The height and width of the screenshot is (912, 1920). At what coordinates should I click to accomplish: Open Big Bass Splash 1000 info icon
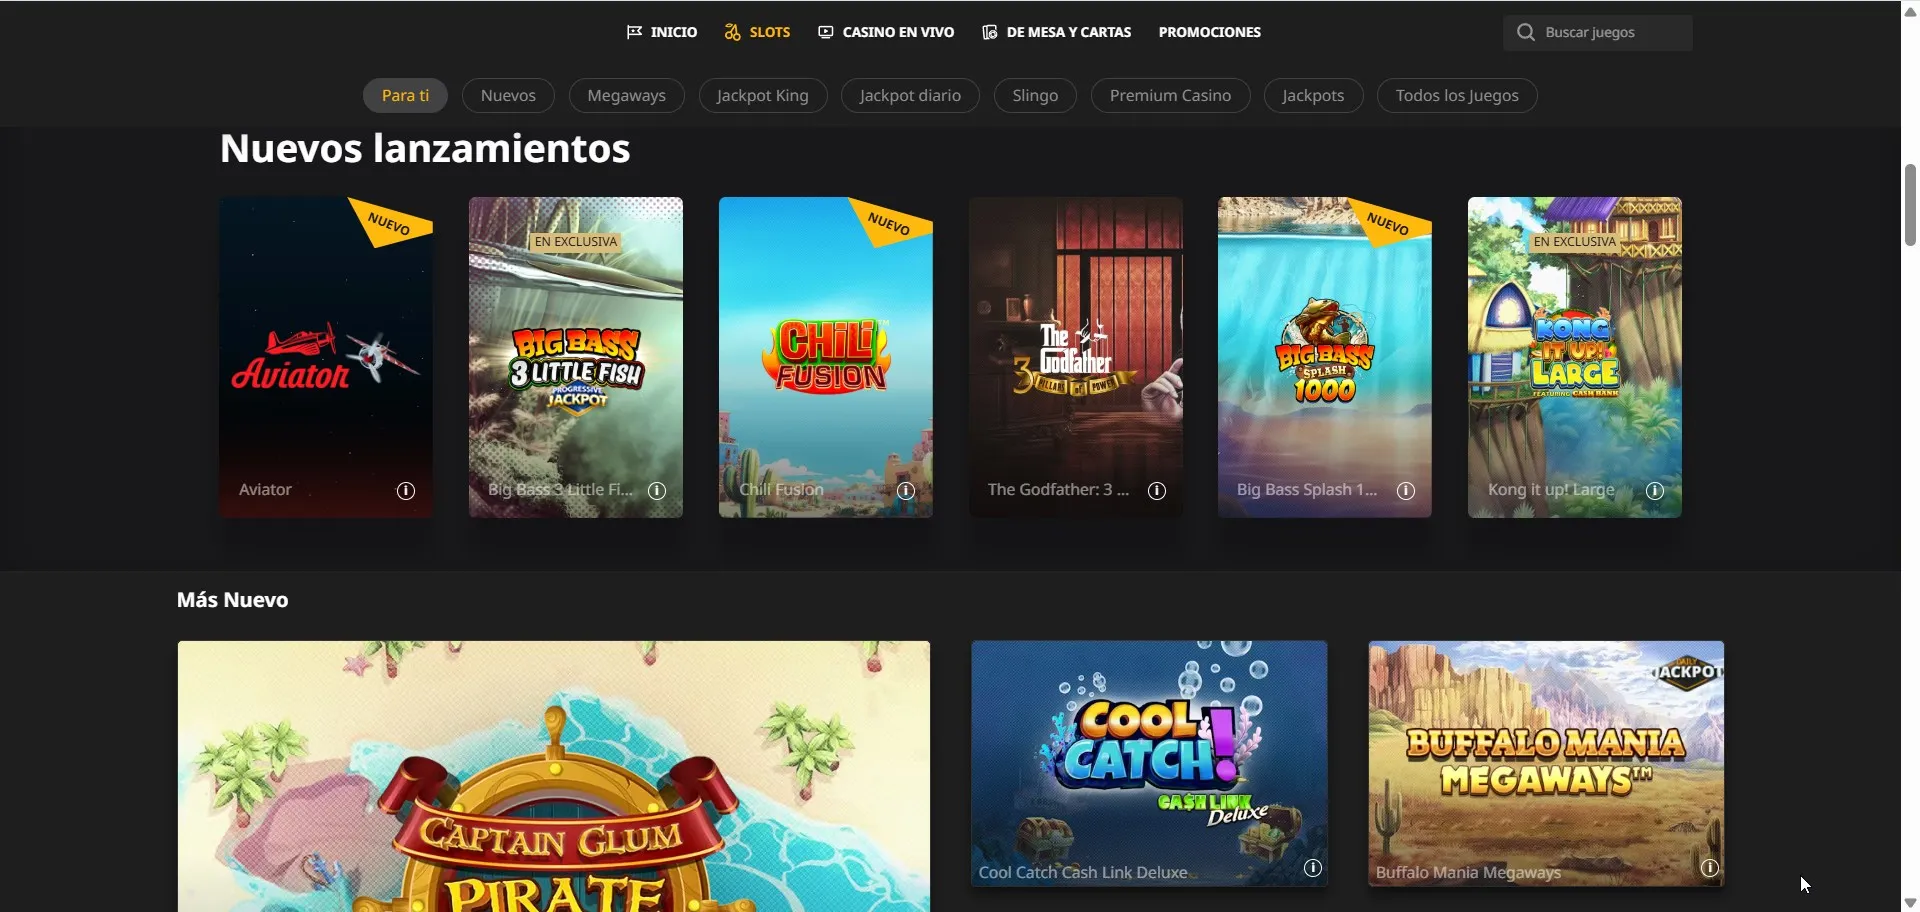coord(1406,491)
